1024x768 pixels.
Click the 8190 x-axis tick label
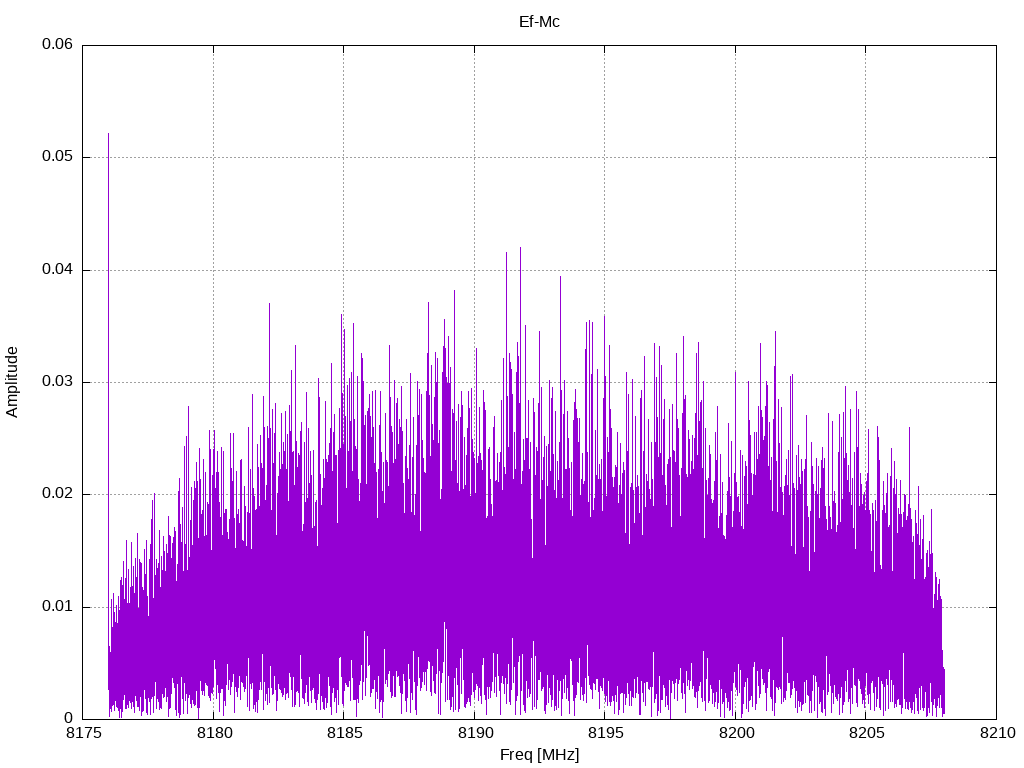coord(475,733)
